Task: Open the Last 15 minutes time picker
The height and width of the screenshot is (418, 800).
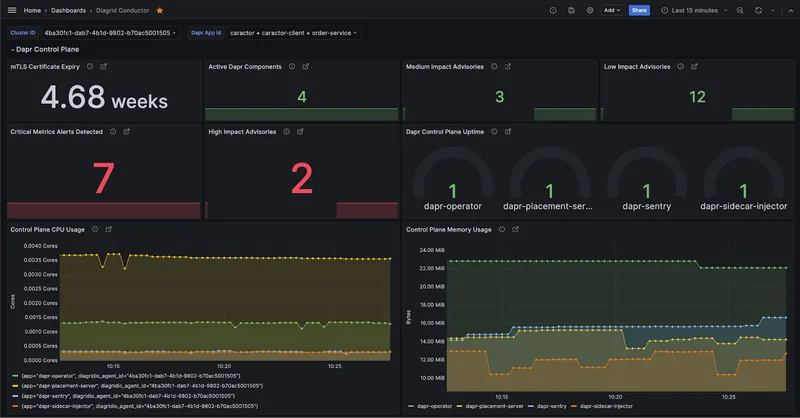Action: (x=695, y=10)
